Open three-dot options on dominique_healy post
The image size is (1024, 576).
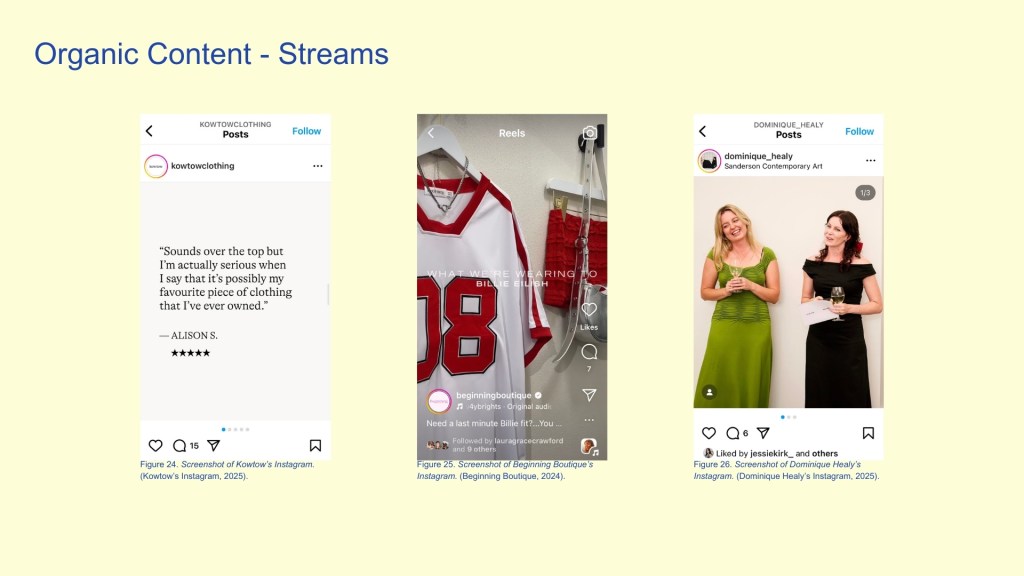(870, 161)
